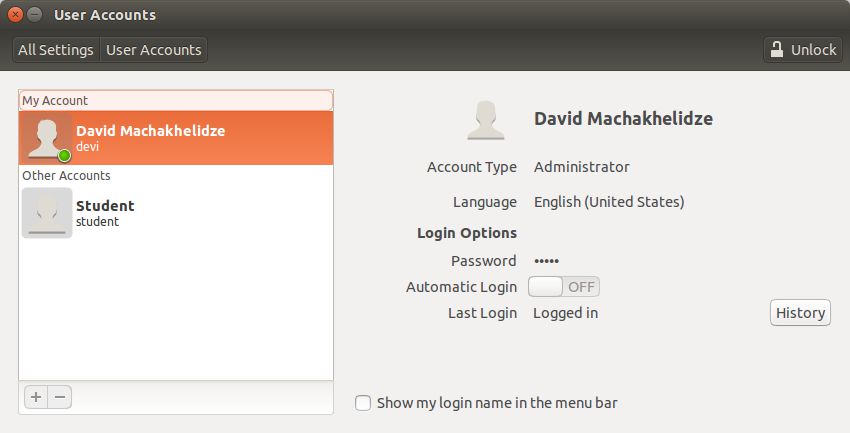Click the green online status dot
The width and height of the screenshot is (850, 433).
point(65,156)
